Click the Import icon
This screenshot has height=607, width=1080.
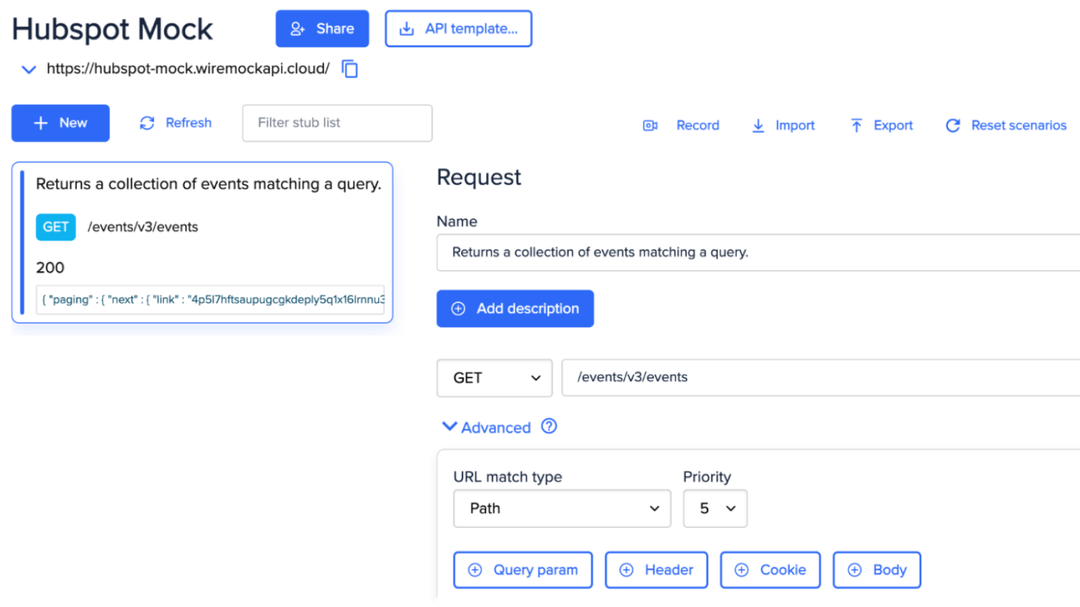[758, 125]
